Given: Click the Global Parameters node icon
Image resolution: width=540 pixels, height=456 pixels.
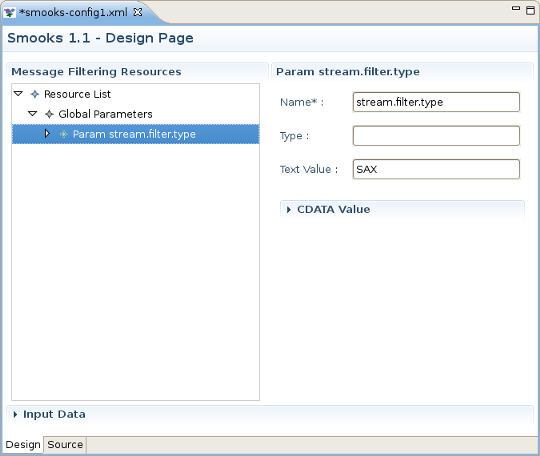Looking at the screenshot, I should click(x=49, y=114).
